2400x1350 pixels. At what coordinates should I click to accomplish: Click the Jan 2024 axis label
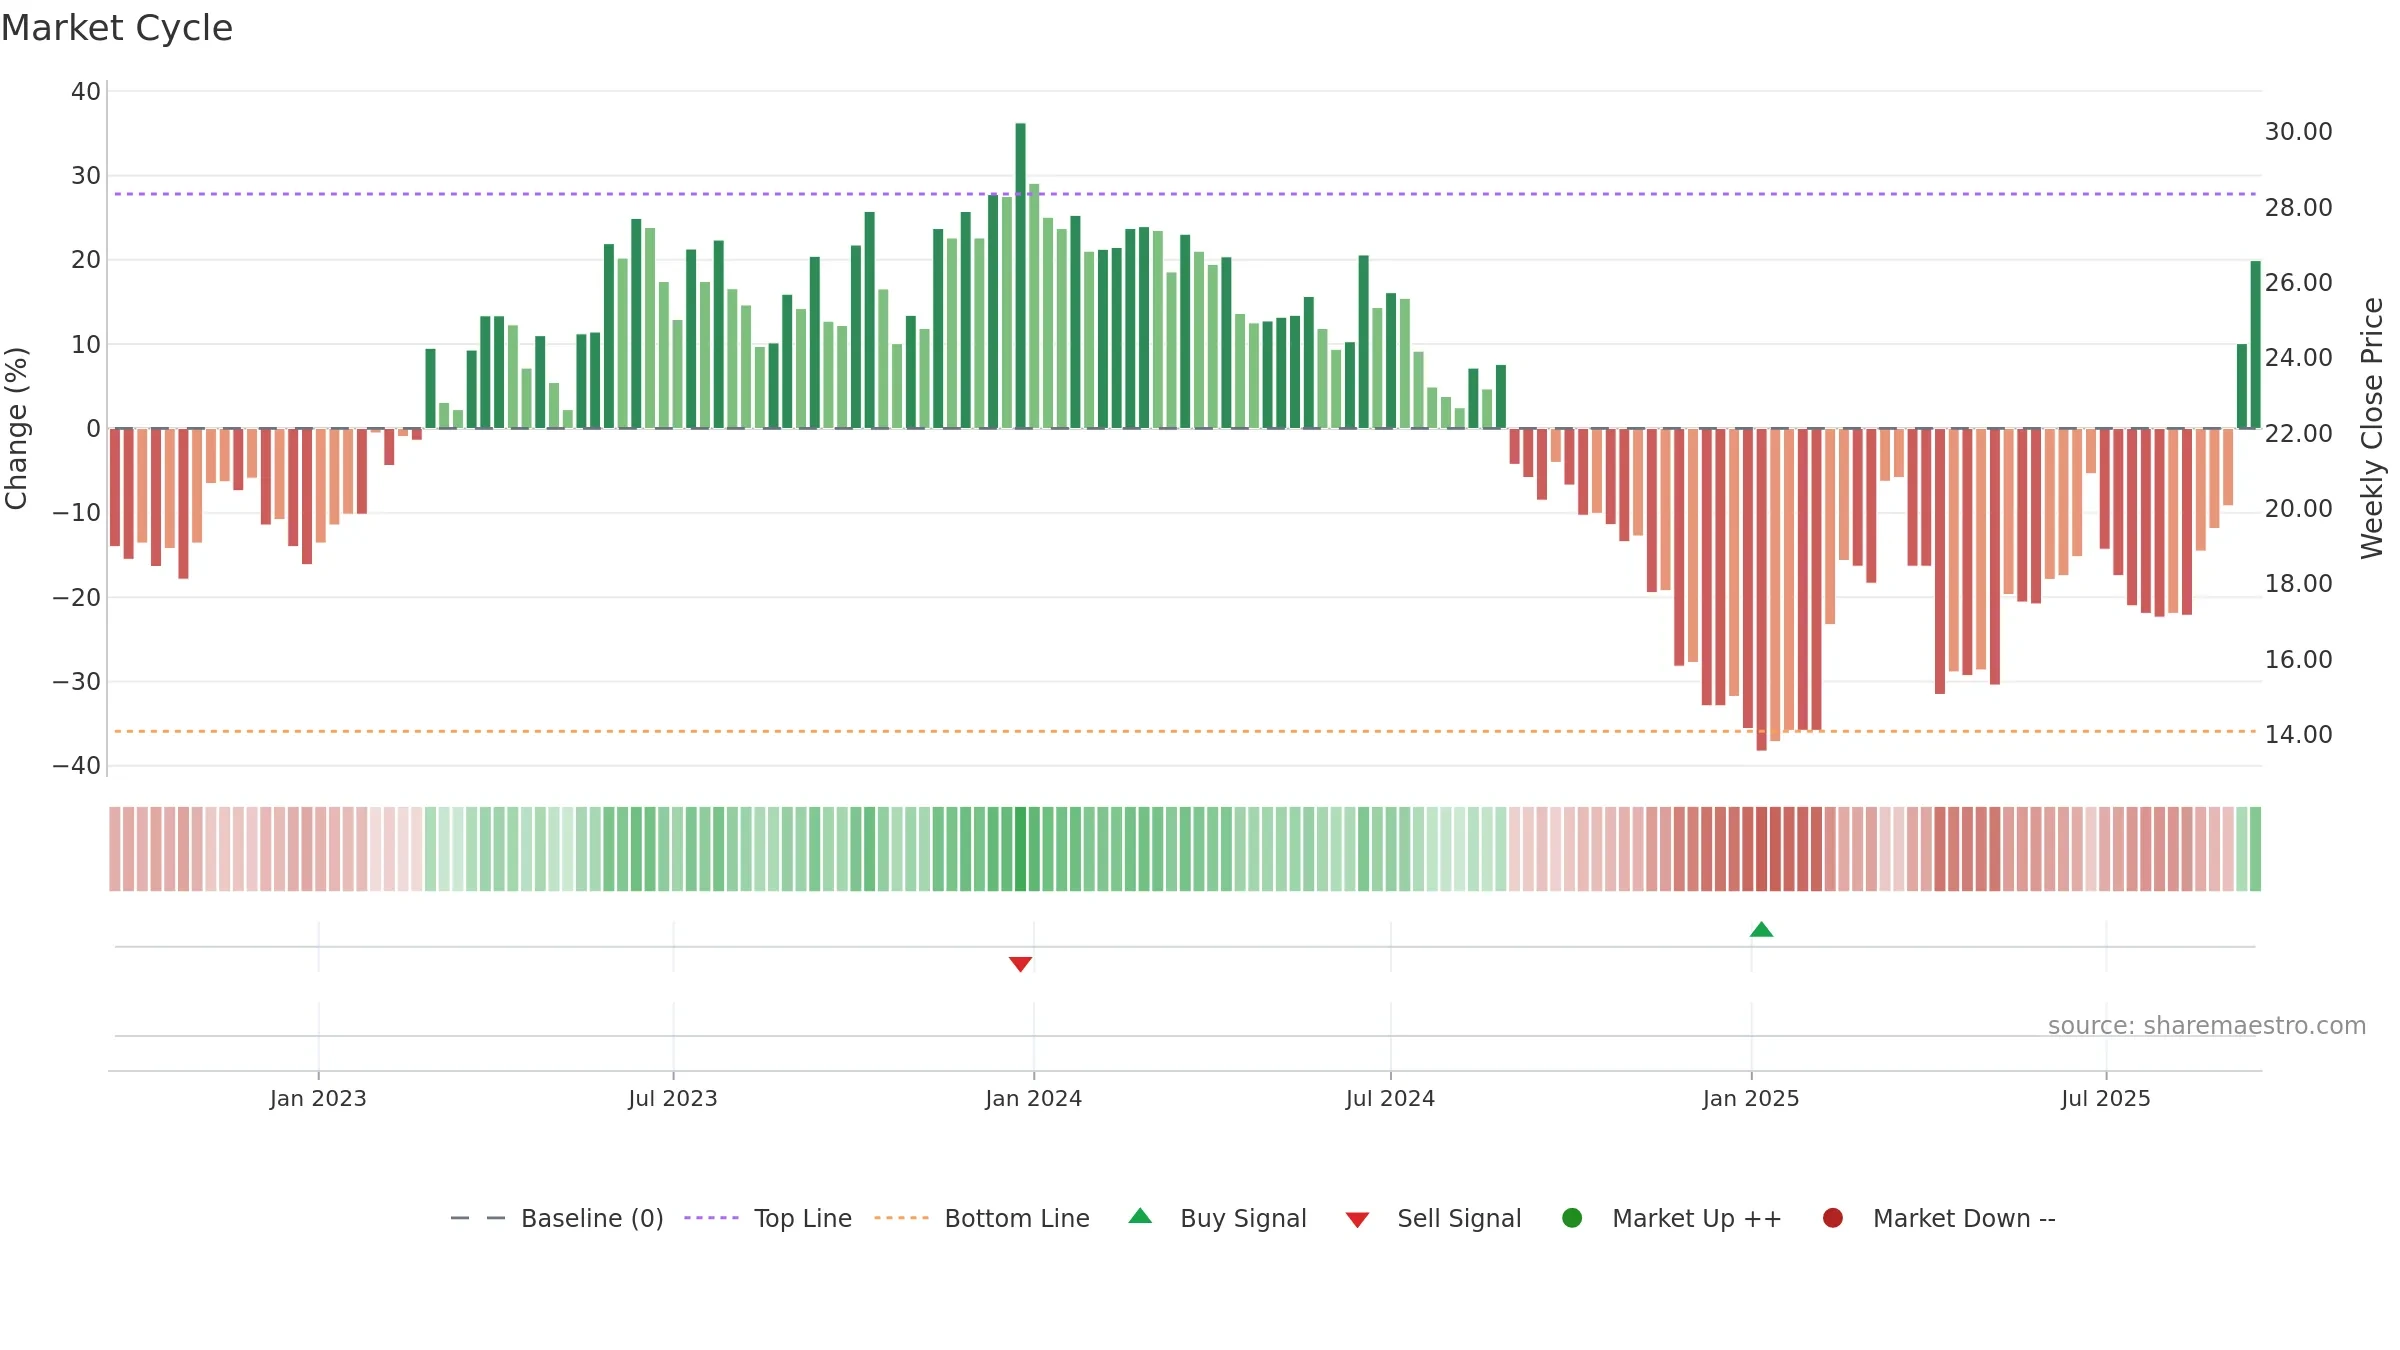tap(1033, 1099)
